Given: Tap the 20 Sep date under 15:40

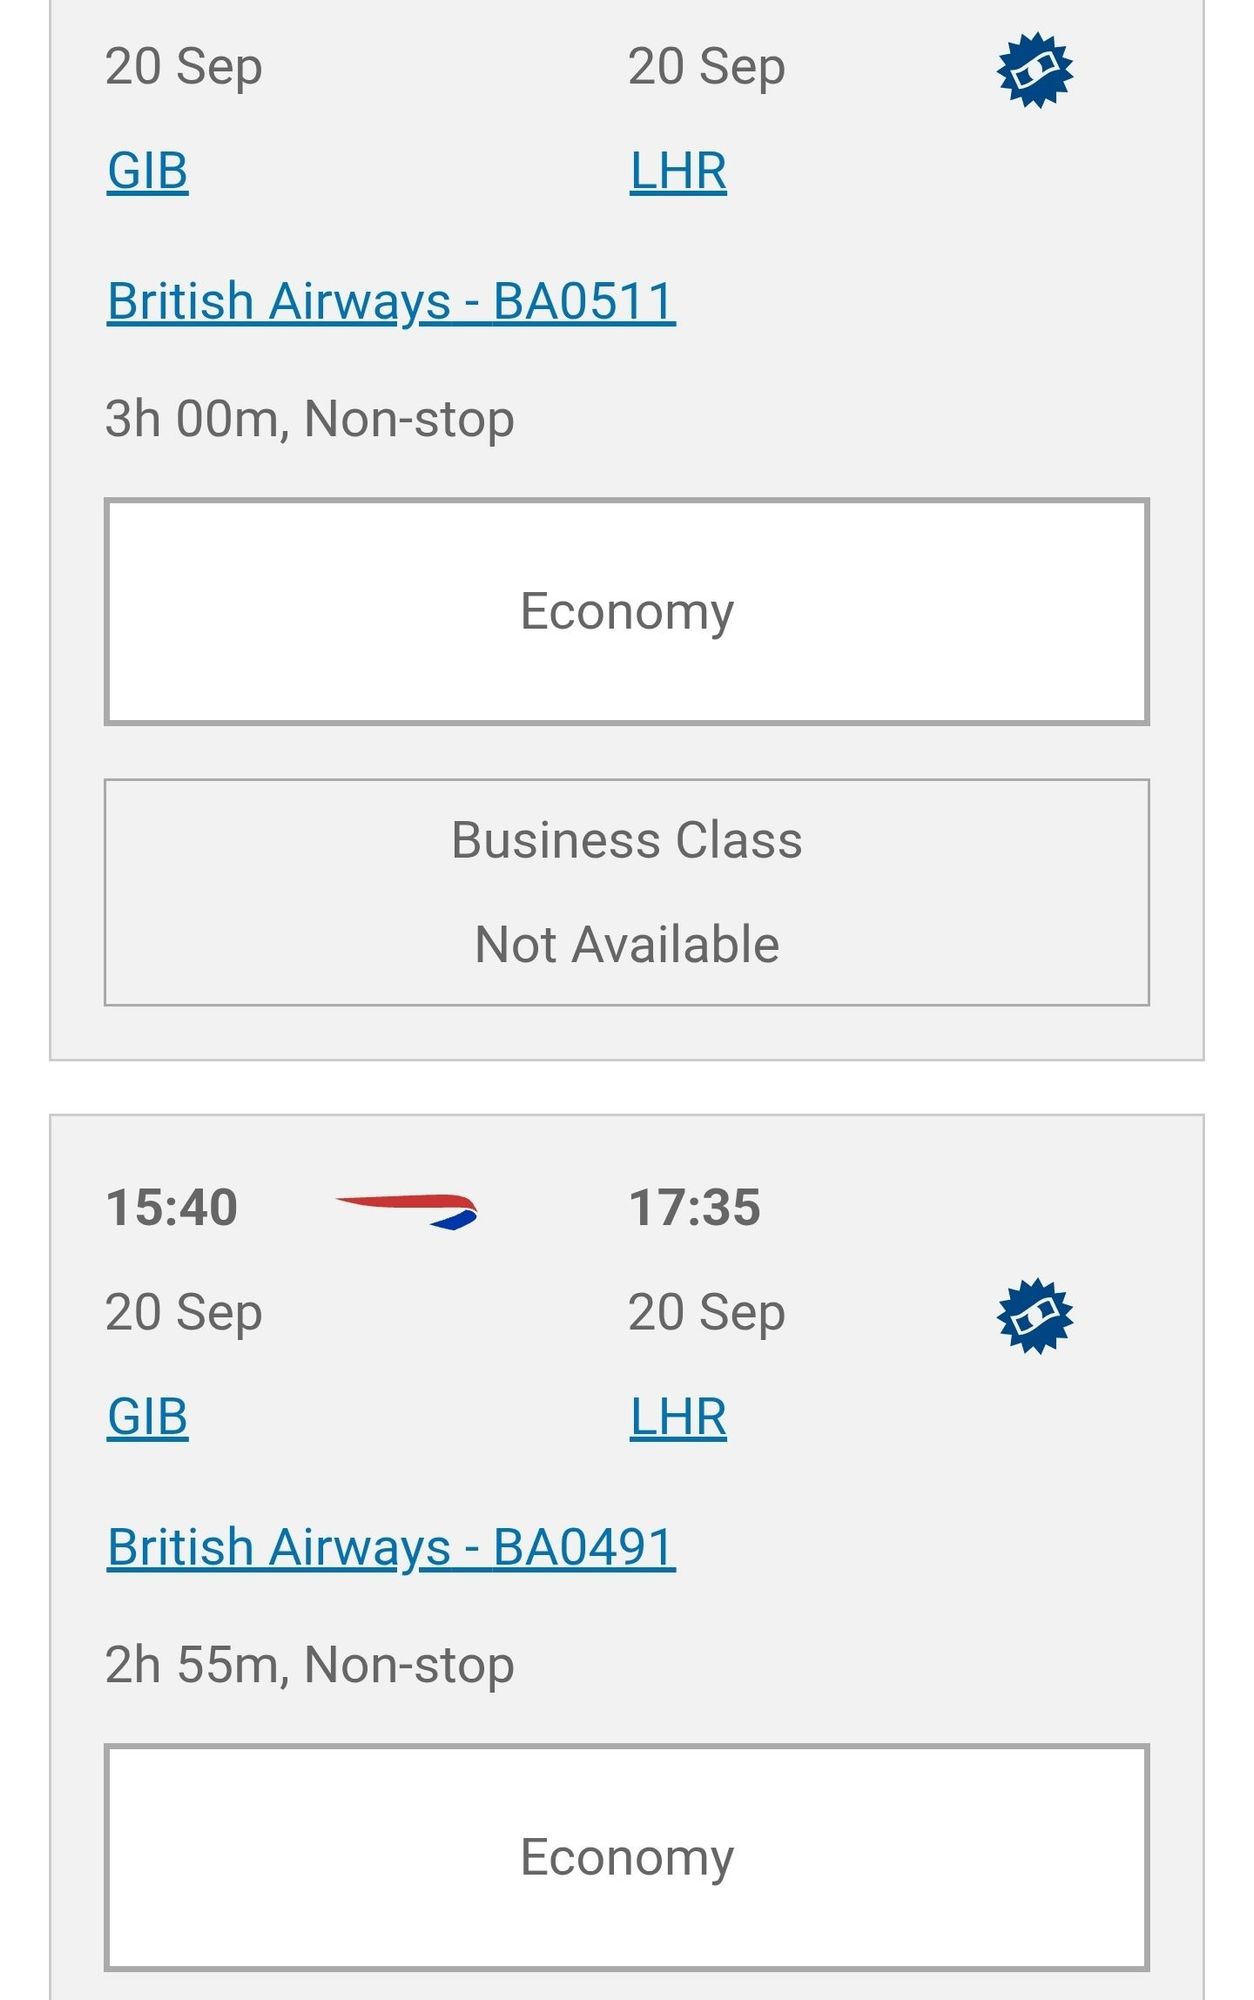Looking at the screenshot, I should click(184, 1313).
